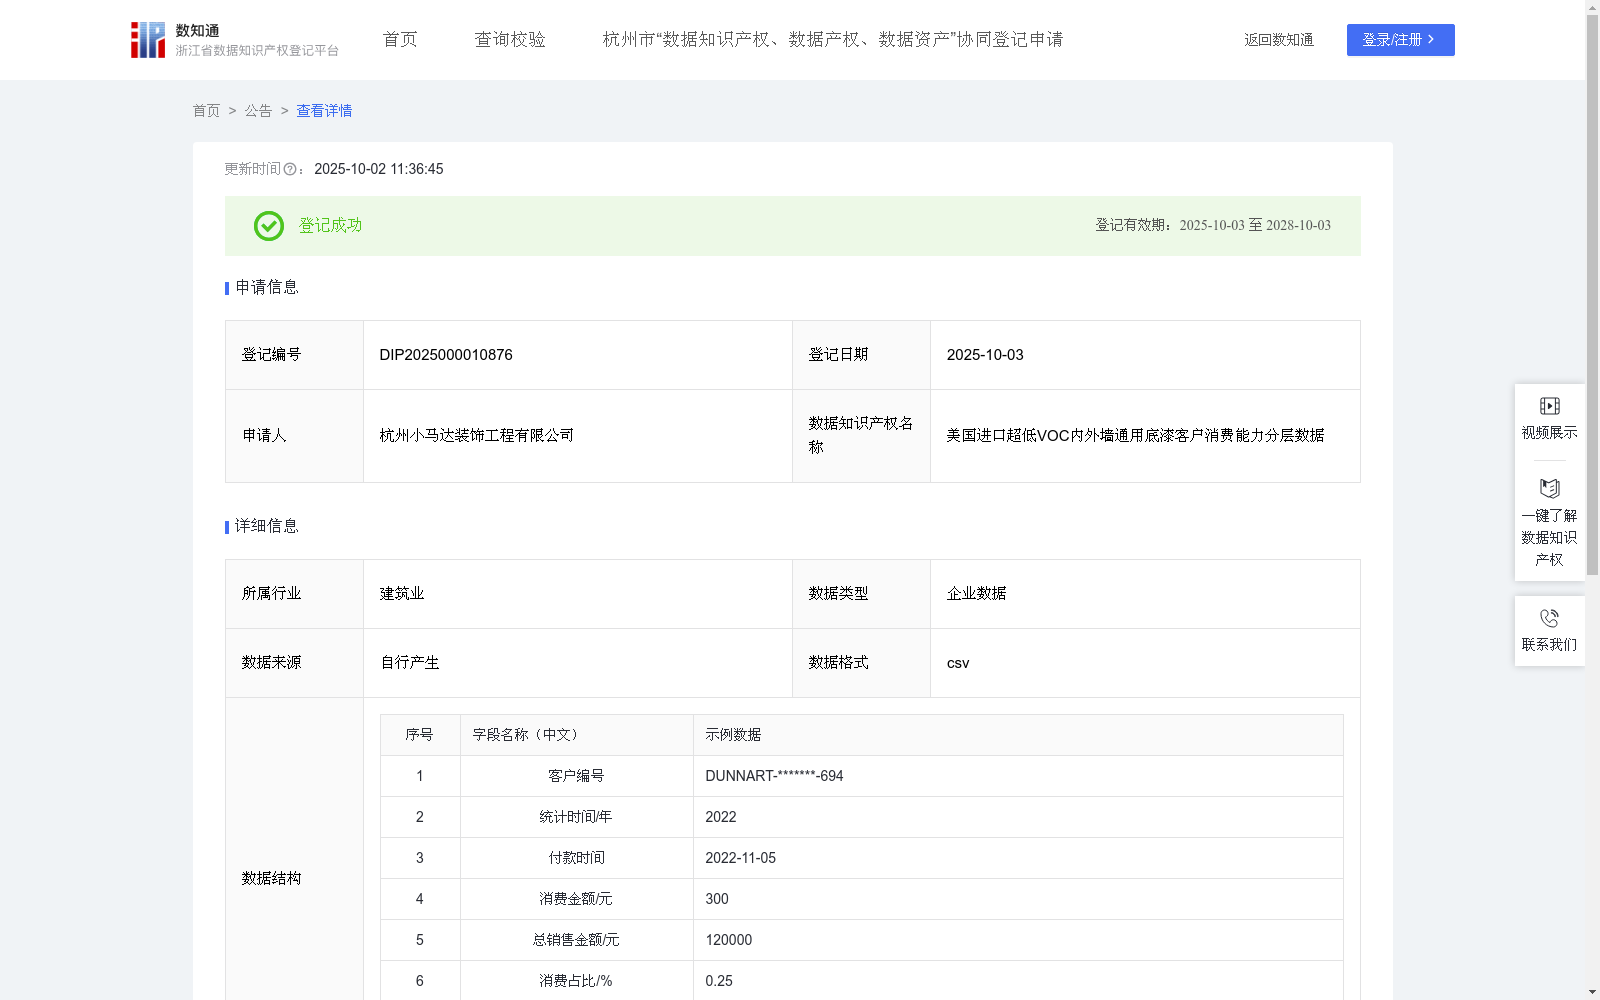Click the green 登记成功 checkmark icon
Image resolution: width=1600 pixels, height=1000 pixels.
[x=268, y=226]
